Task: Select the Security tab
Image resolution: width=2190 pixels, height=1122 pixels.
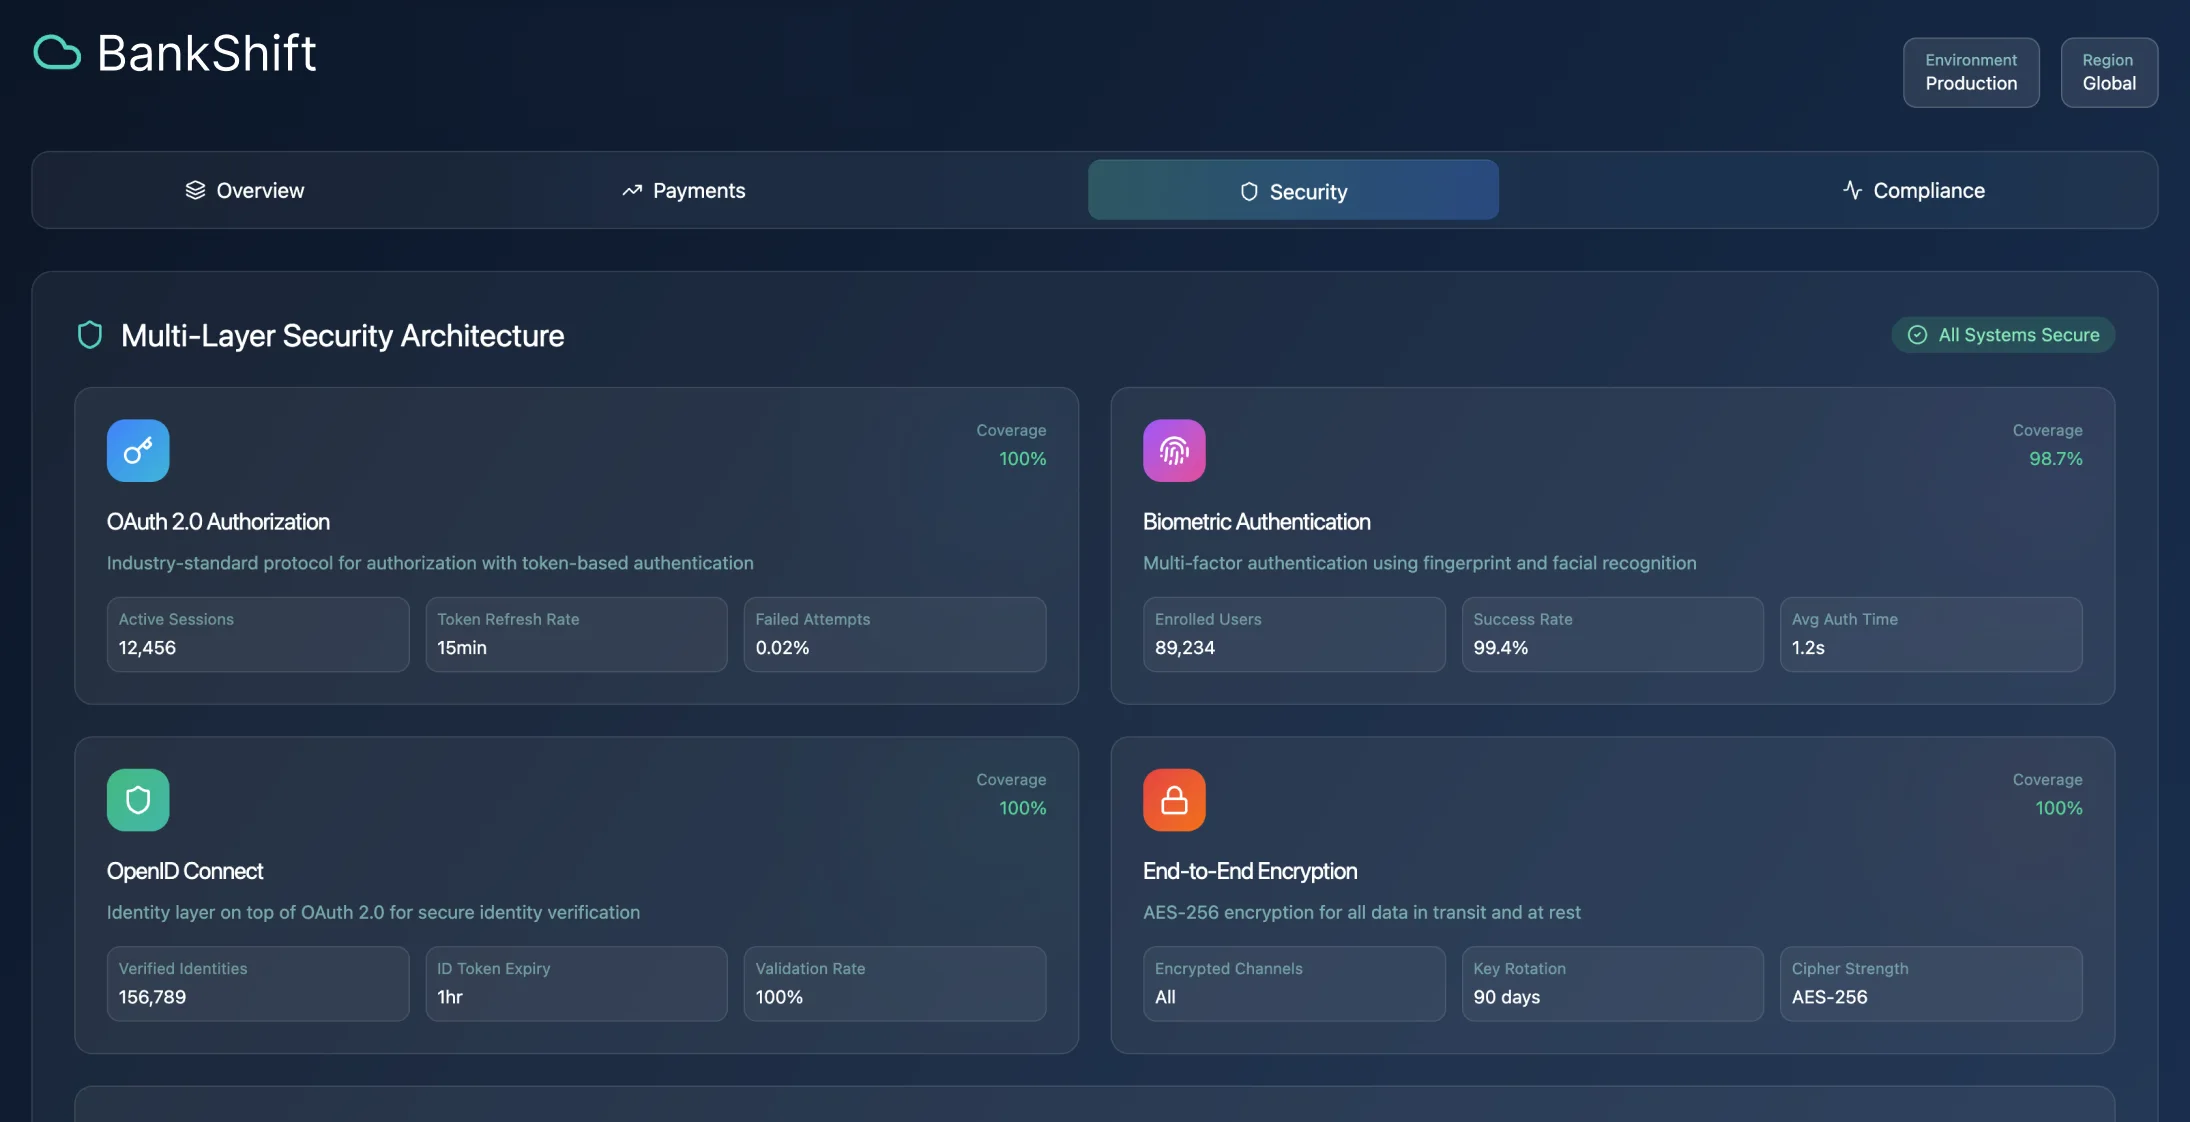Action: tap(1293, 190)
